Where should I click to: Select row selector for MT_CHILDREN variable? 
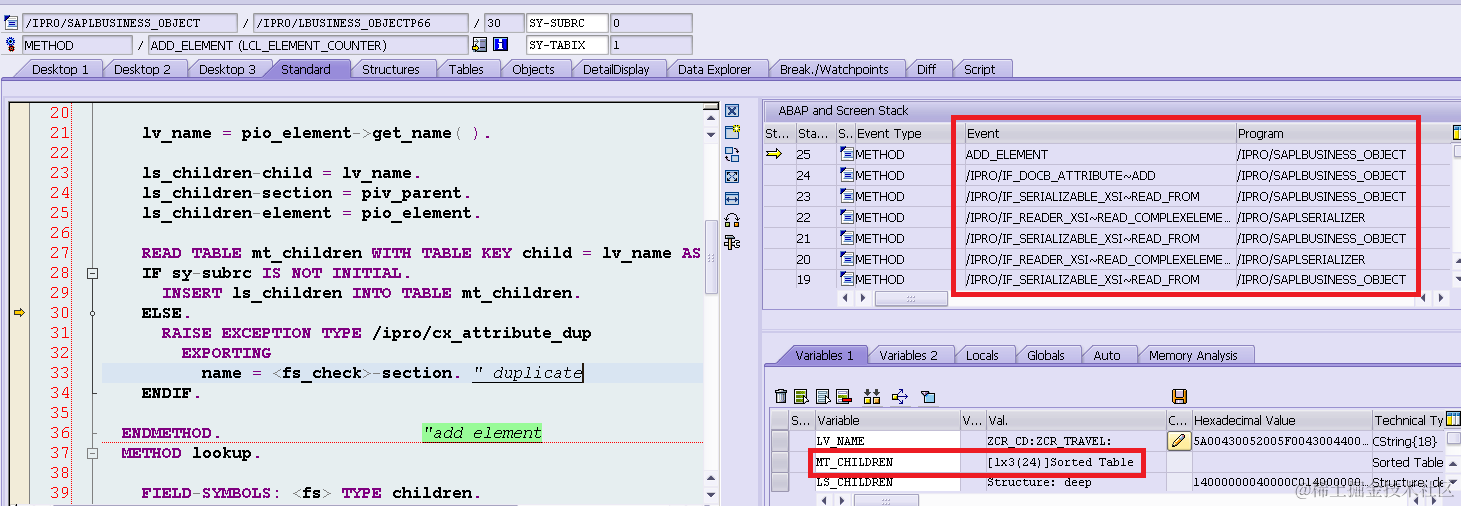(780, 462)
